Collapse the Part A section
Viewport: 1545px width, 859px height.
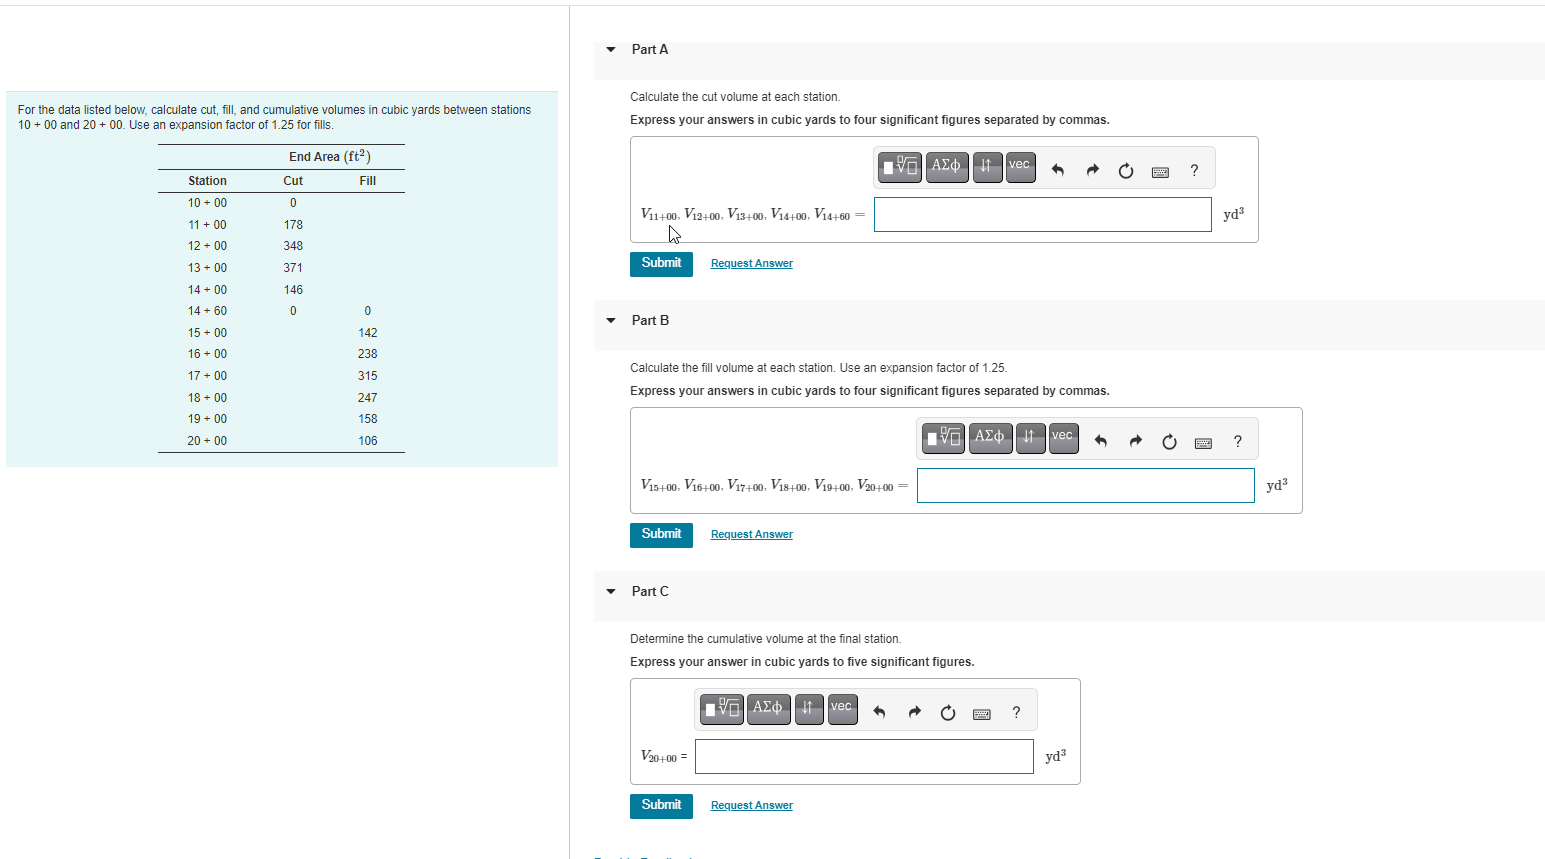pyautogui.click(x=610, y=49)
